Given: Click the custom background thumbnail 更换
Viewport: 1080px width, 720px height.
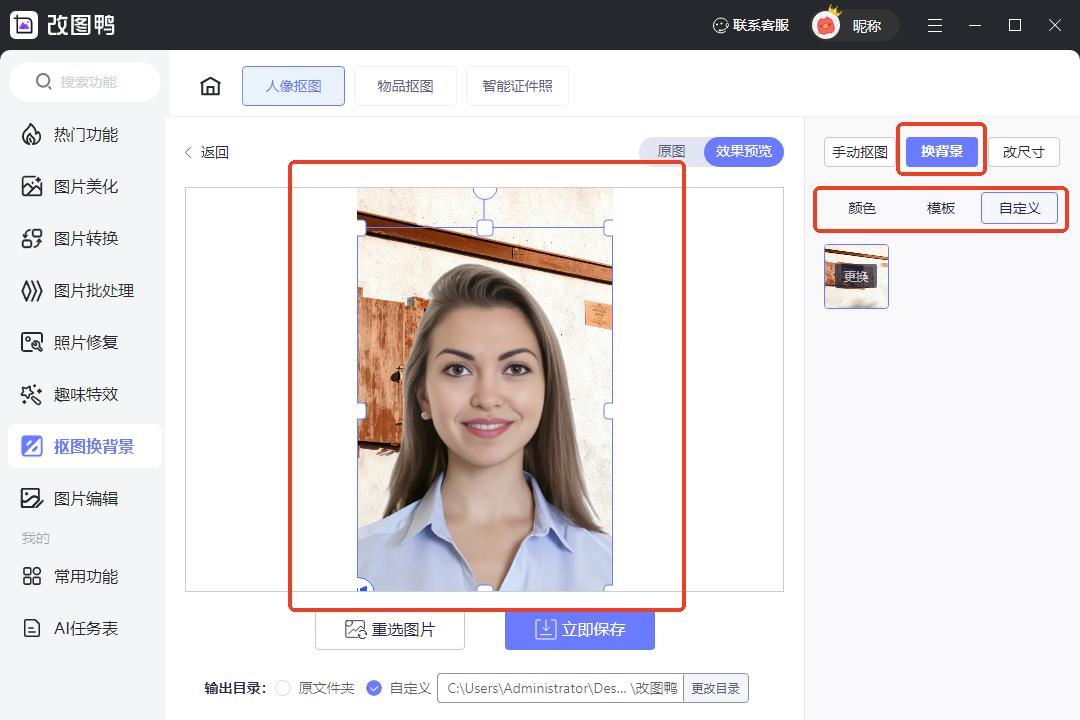Looking at the screenshot, I should pyautogui.click(x=856, y=276).
